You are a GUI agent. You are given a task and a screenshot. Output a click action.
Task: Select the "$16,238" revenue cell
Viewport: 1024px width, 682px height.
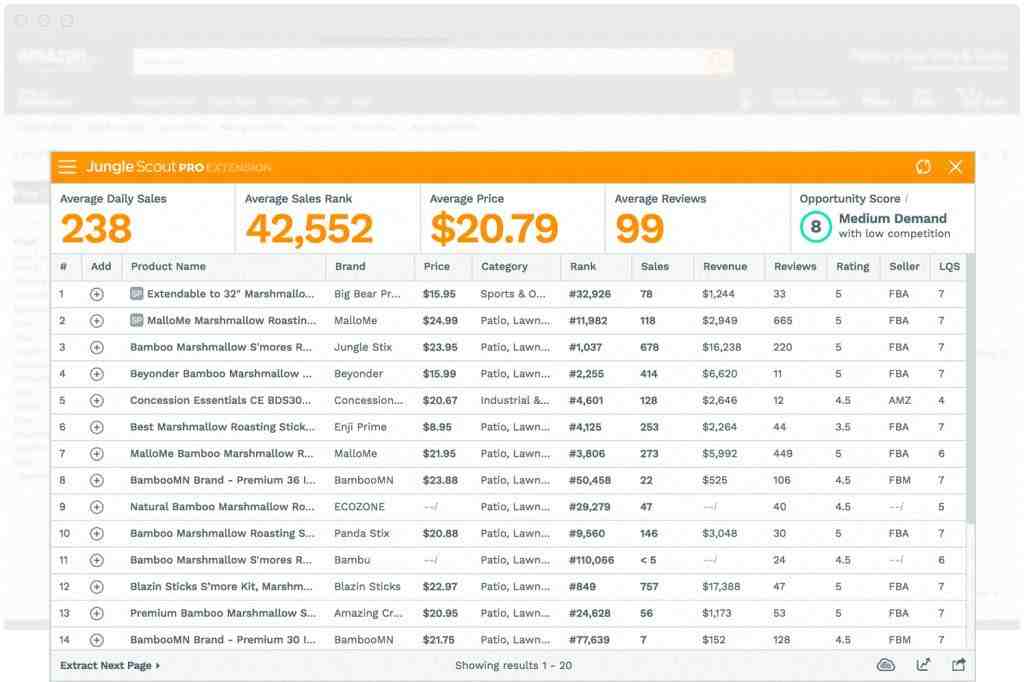(x=722, y=347)
